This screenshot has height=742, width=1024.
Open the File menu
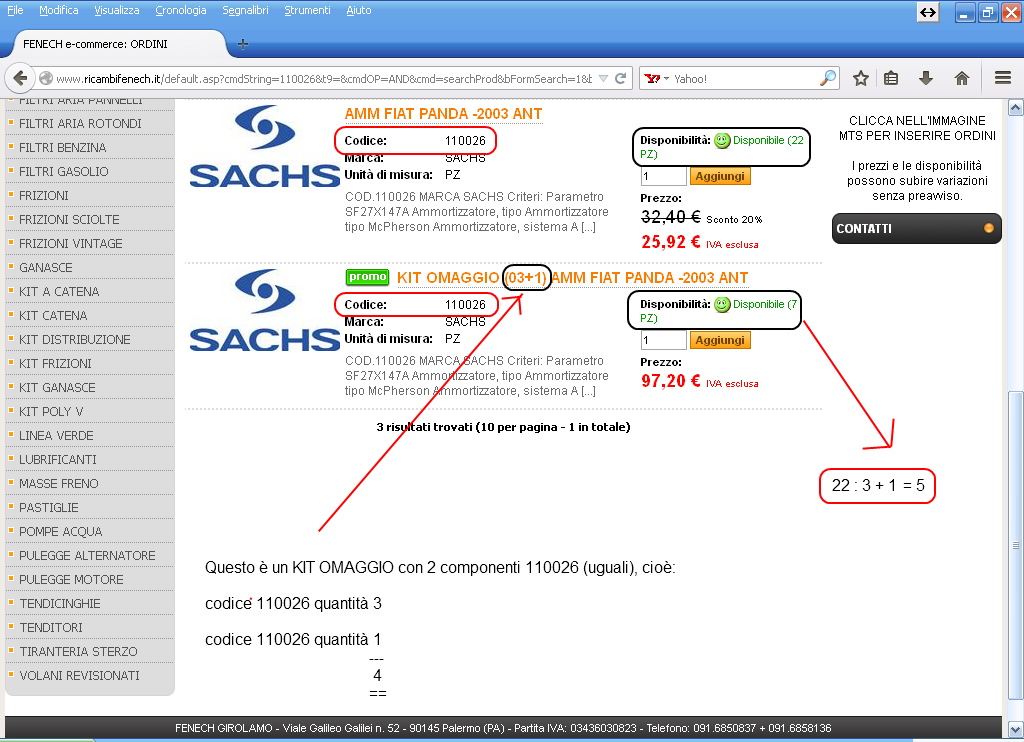(15, 10)
